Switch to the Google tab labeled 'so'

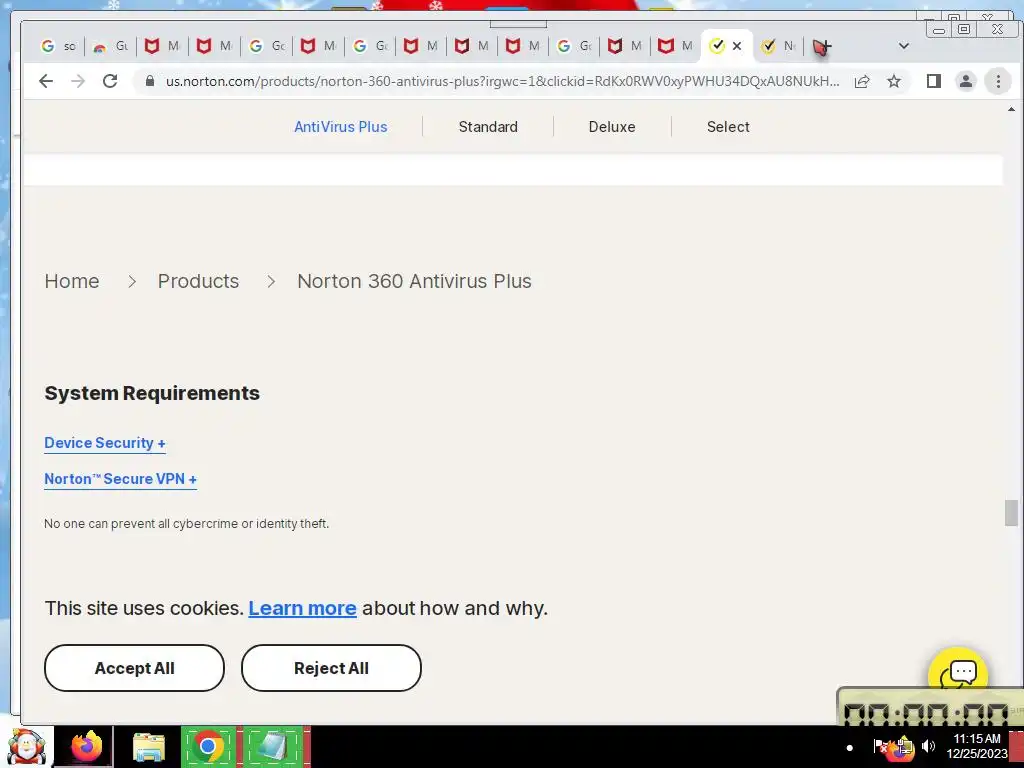click(59, 46)
